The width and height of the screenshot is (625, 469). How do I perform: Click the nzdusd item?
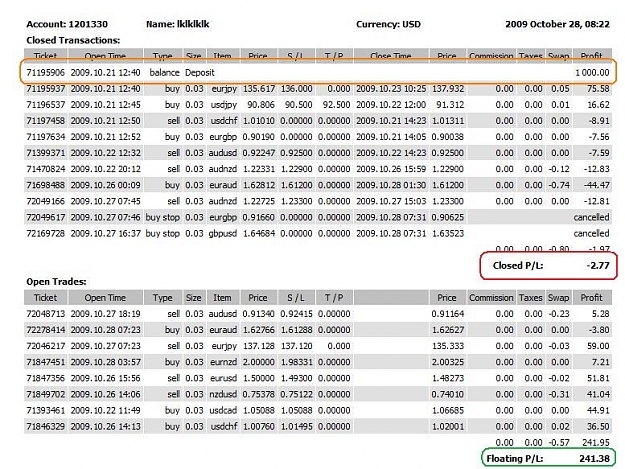(223, 394)
